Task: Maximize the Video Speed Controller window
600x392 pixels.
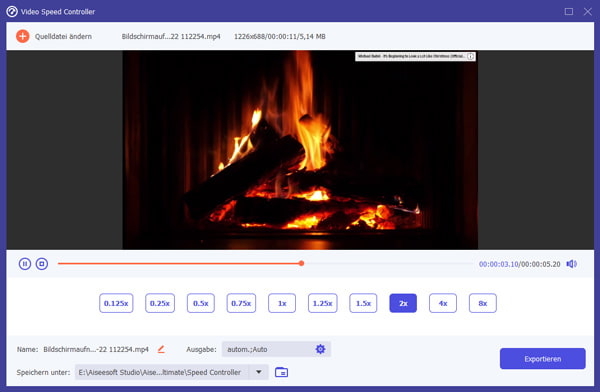Action: click(569, 11)
